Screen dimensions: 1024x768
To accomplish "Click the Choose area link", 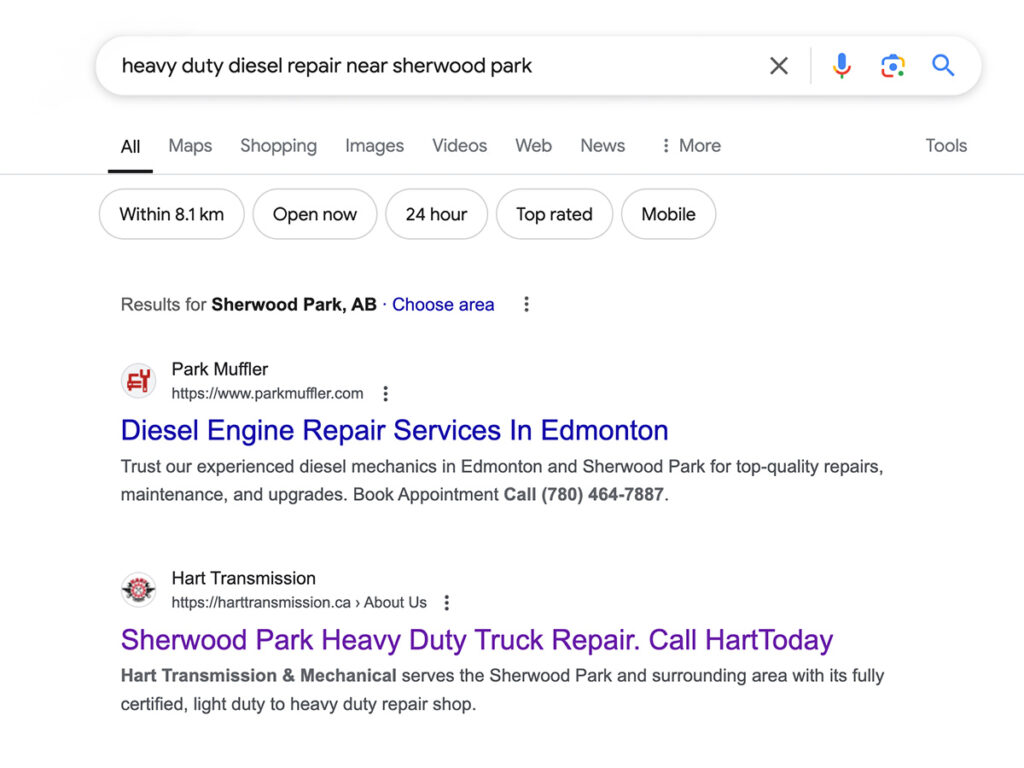I will tap(443, 304).
